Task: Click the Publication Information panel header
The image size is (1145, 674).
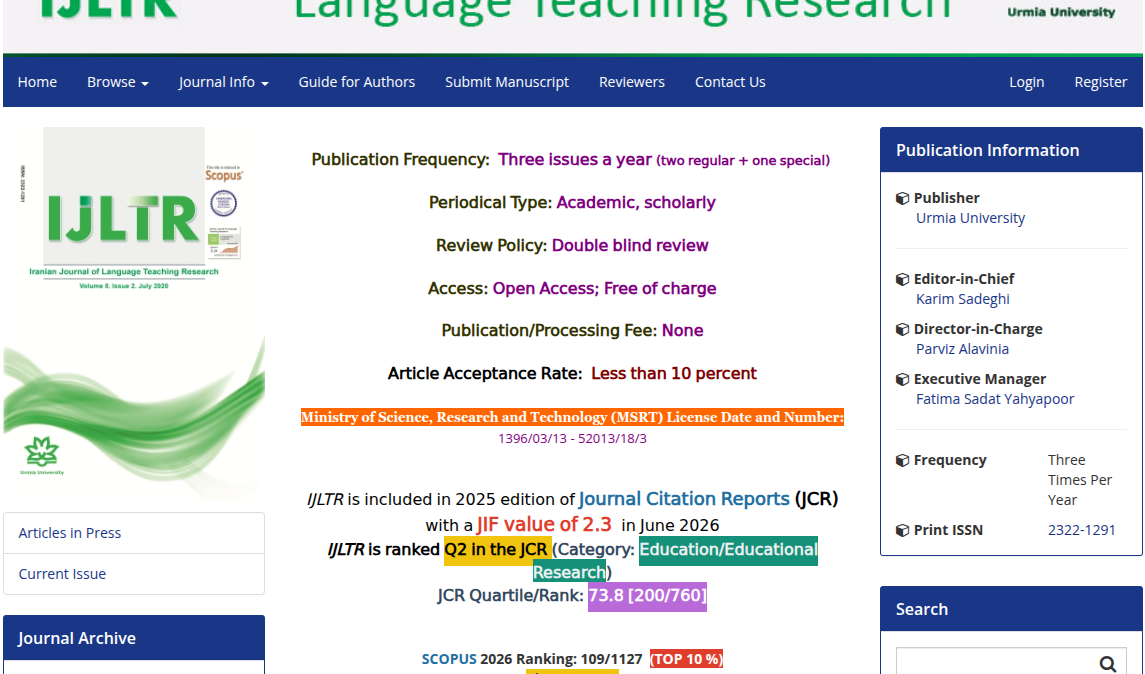Action: coord(1011,150)
